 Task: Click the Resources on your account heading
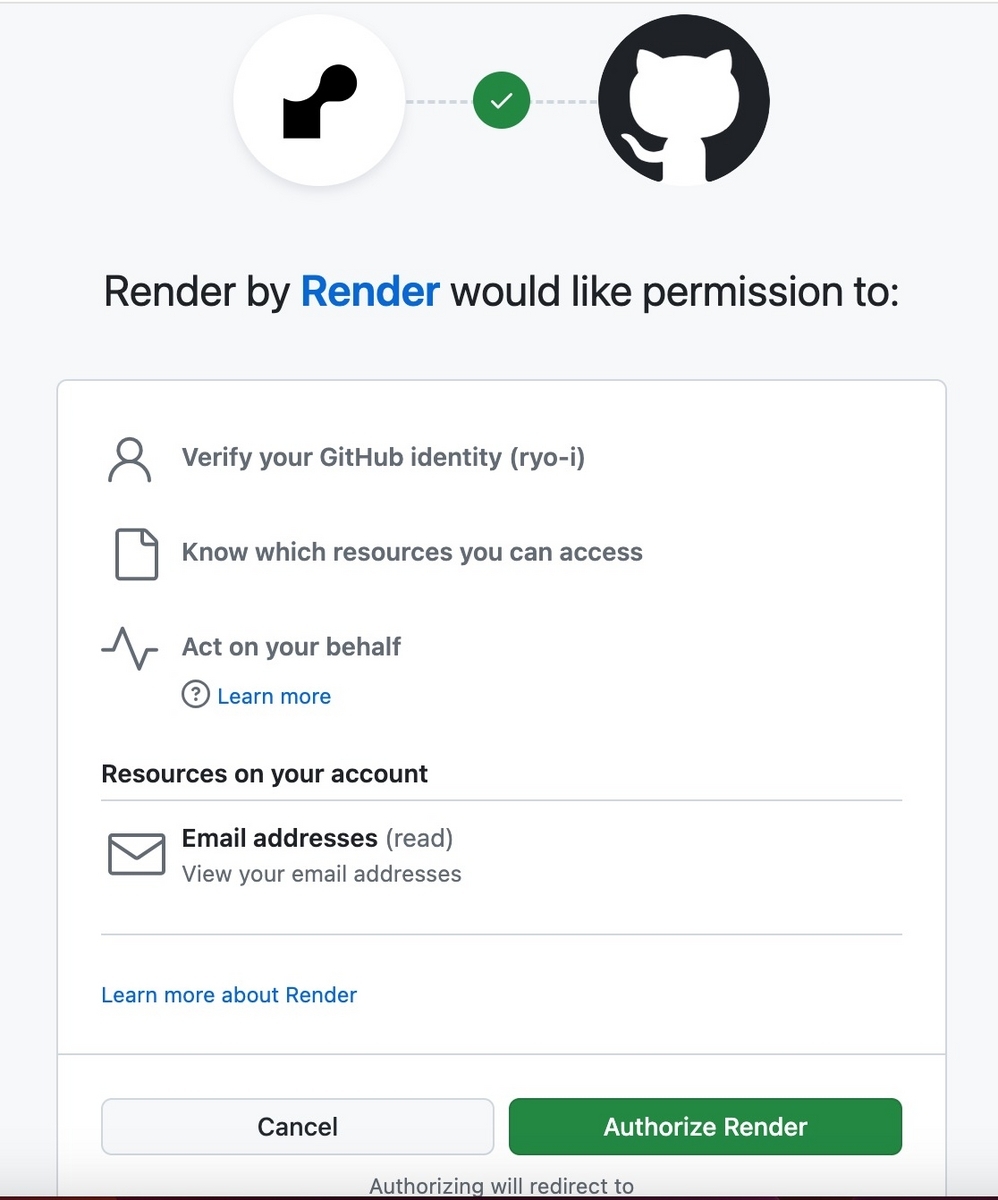click(265, 774)
